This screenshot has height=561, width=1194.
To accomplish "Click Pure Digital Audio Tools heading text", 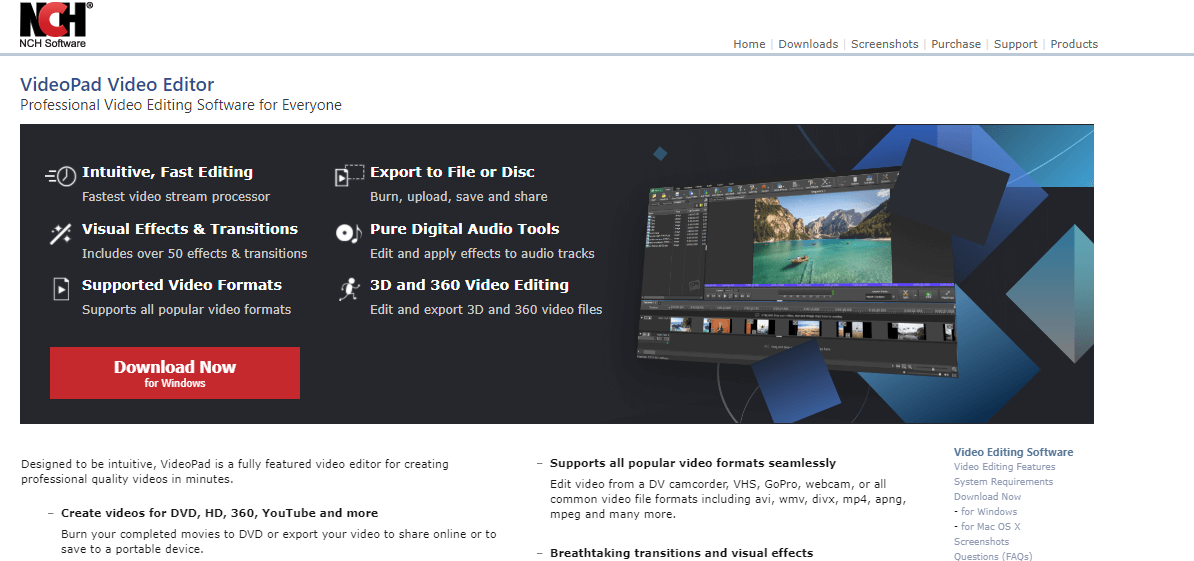I will coord(465,229).
